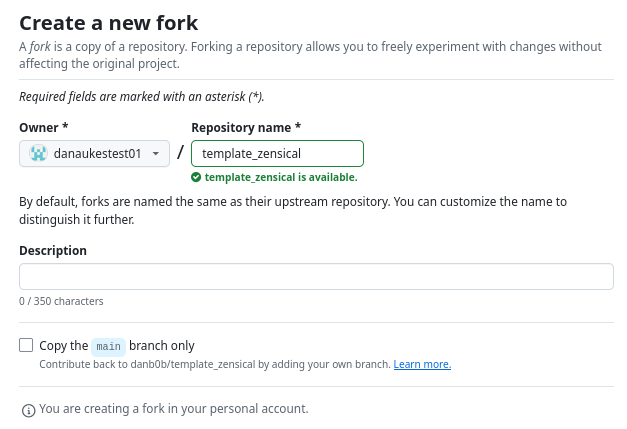The image size is (627, 429).
Task: Click the personal account fork notice text
Action: point(174,409)
